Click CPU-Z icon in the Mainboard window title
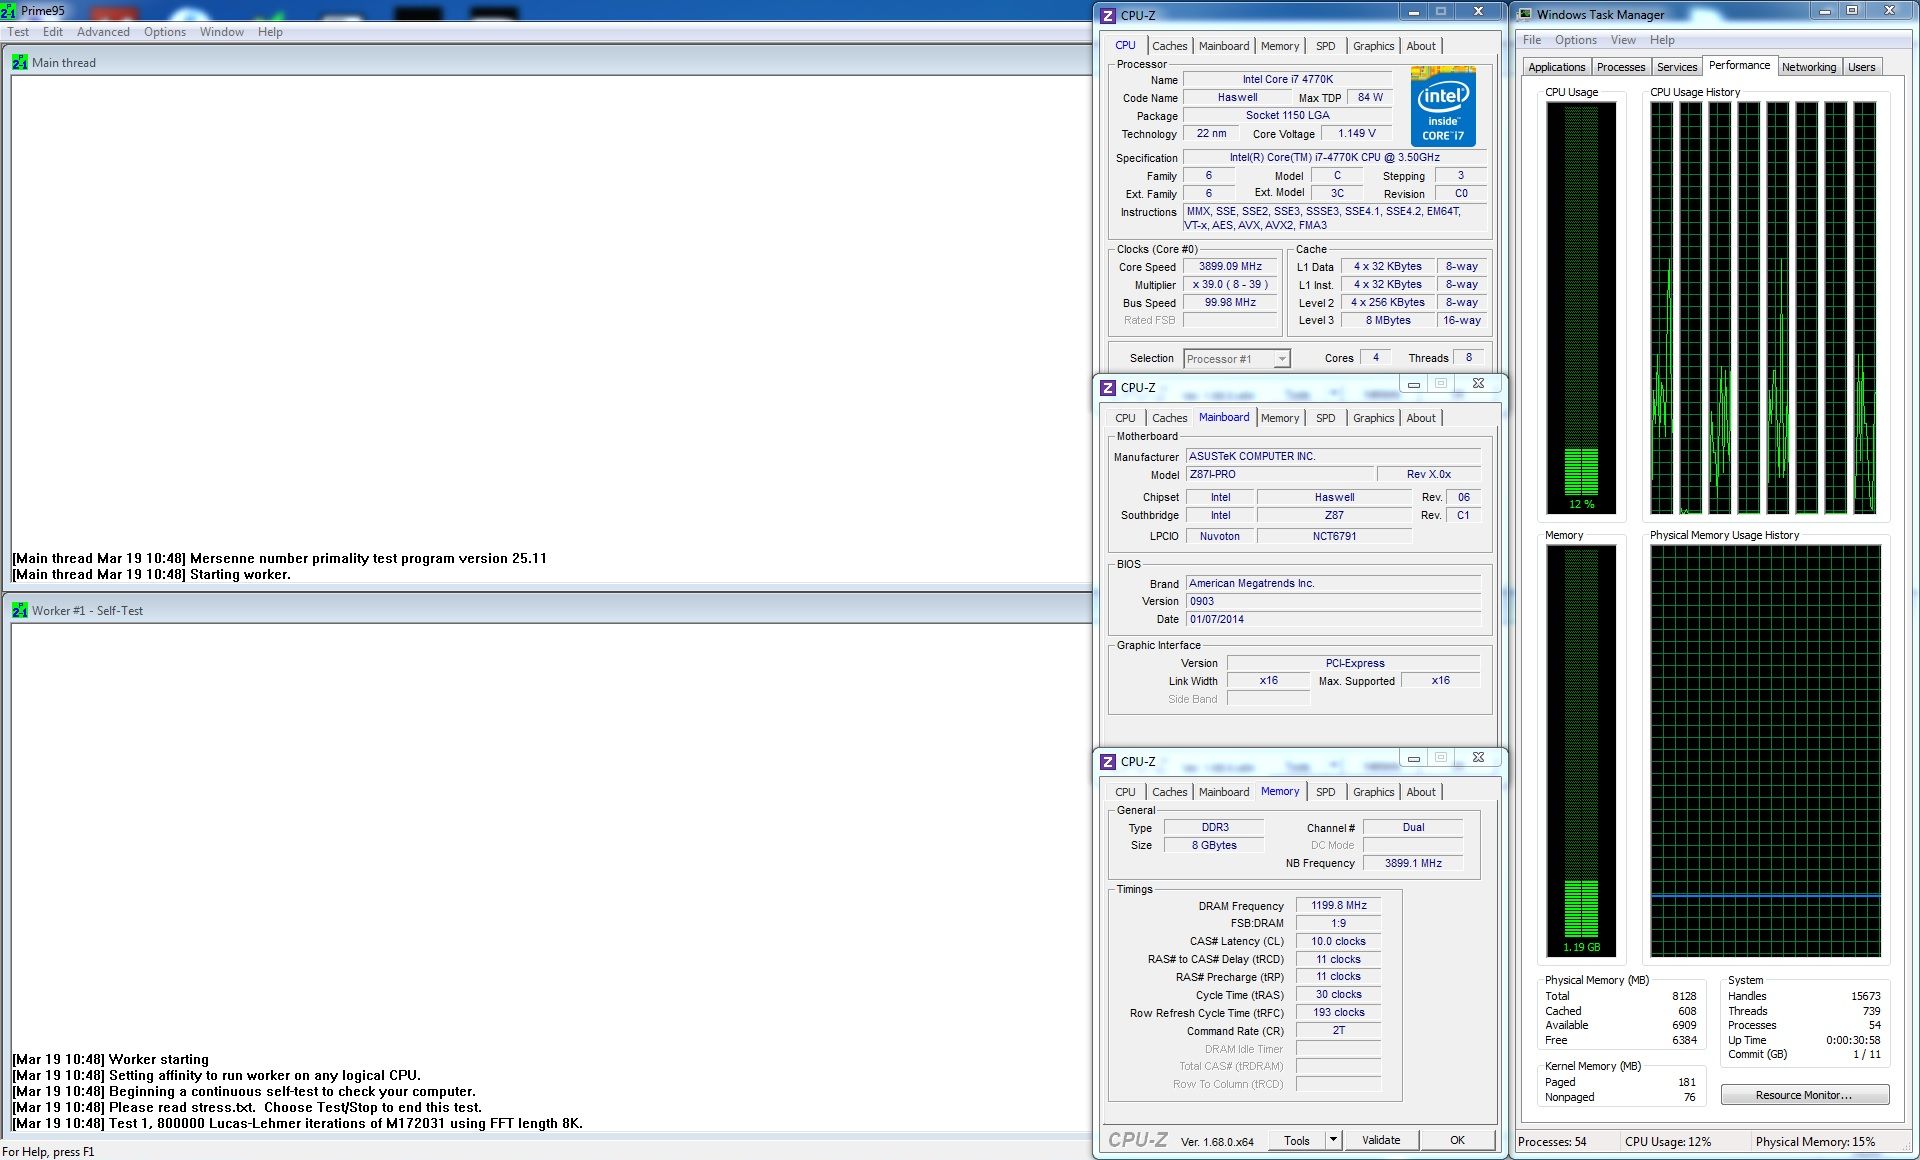Viewport: 1920px width, 1160px height. point(1108,388)
